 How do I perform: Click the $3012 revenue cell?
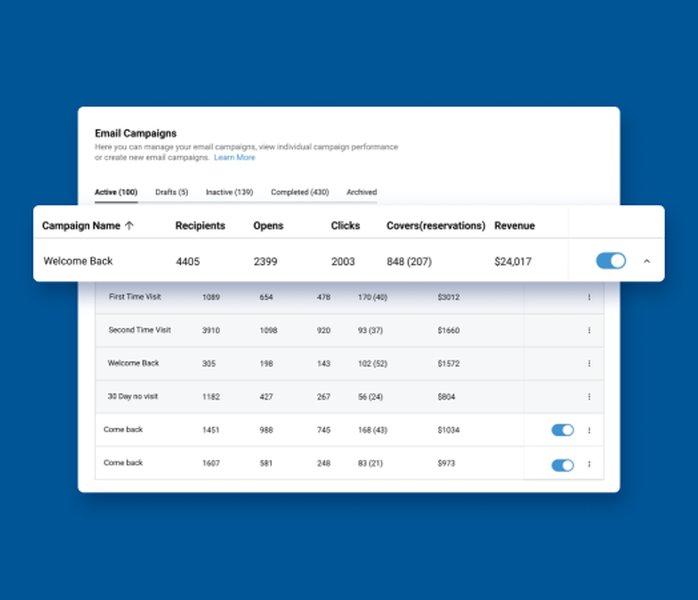click(x=448, y=297)
